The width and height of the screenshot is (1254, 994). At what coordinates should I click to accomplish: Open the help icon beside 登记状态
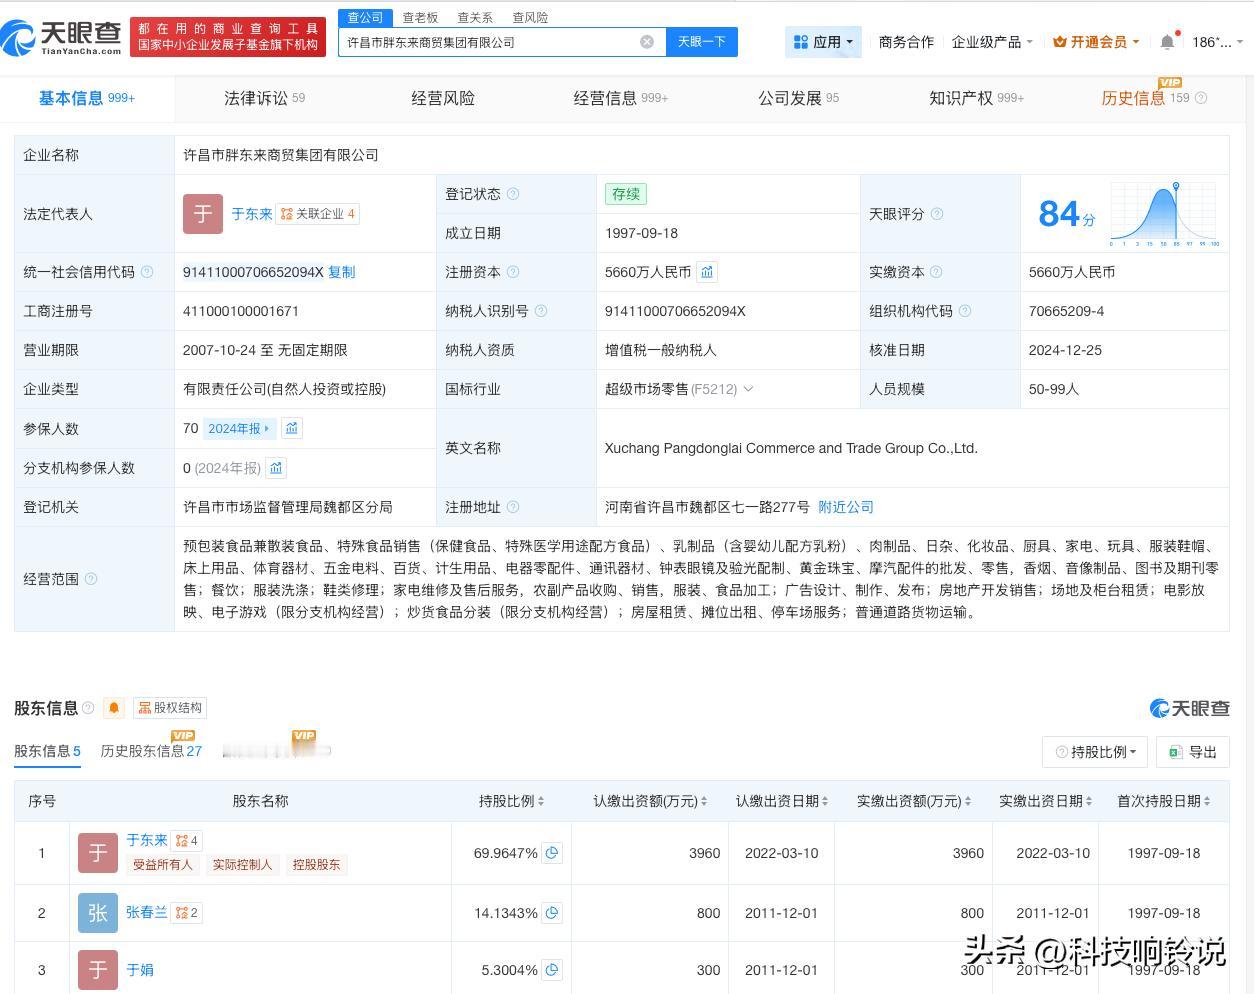513,194
